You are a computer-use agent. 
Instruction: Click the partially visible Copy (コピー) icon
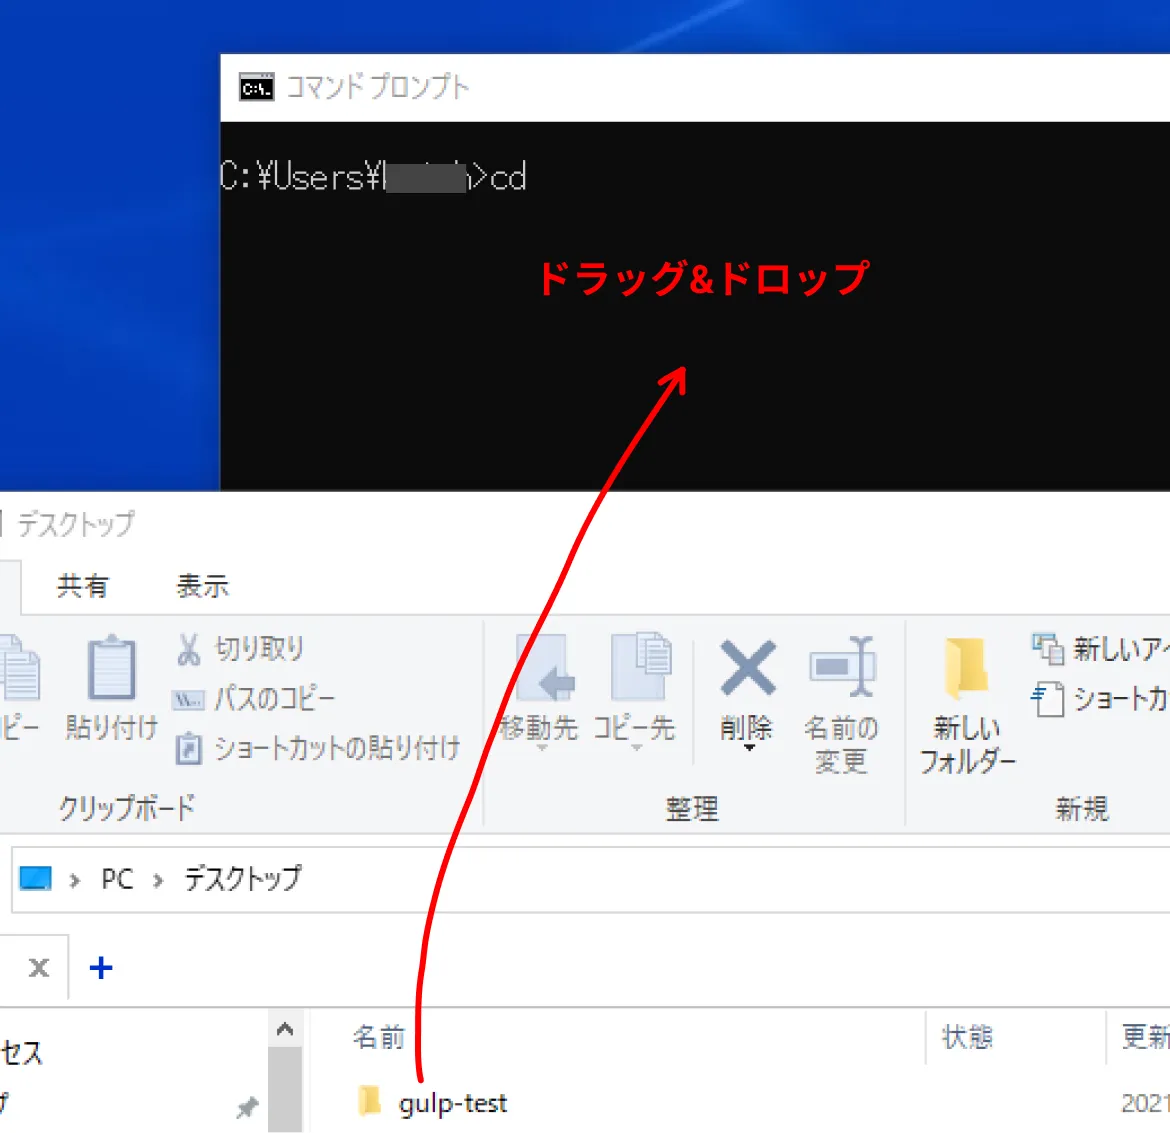coord(19,668)
